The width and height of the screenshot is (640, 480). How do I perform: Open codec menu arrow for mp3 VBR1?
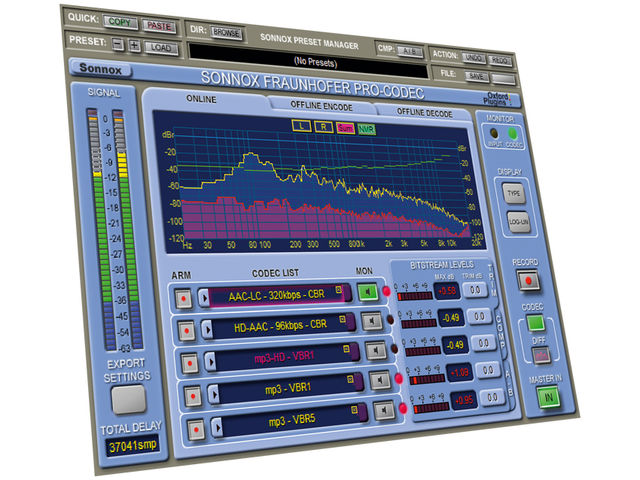coord(214,394)
